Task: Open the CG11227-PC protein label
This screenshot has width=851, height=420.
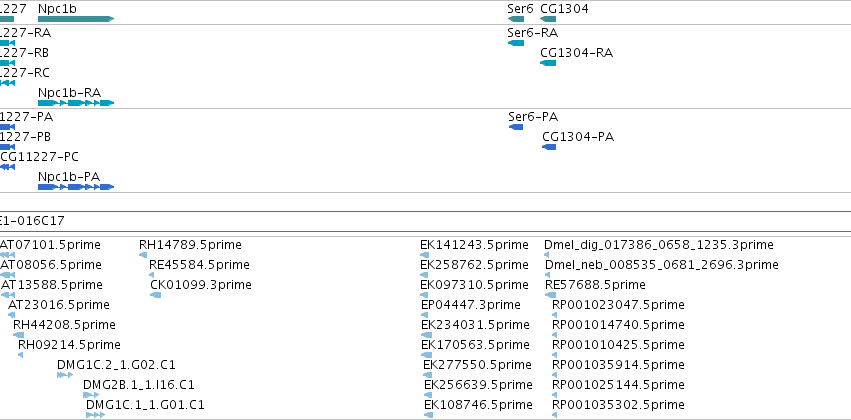Action: click(x=39, y=157)
